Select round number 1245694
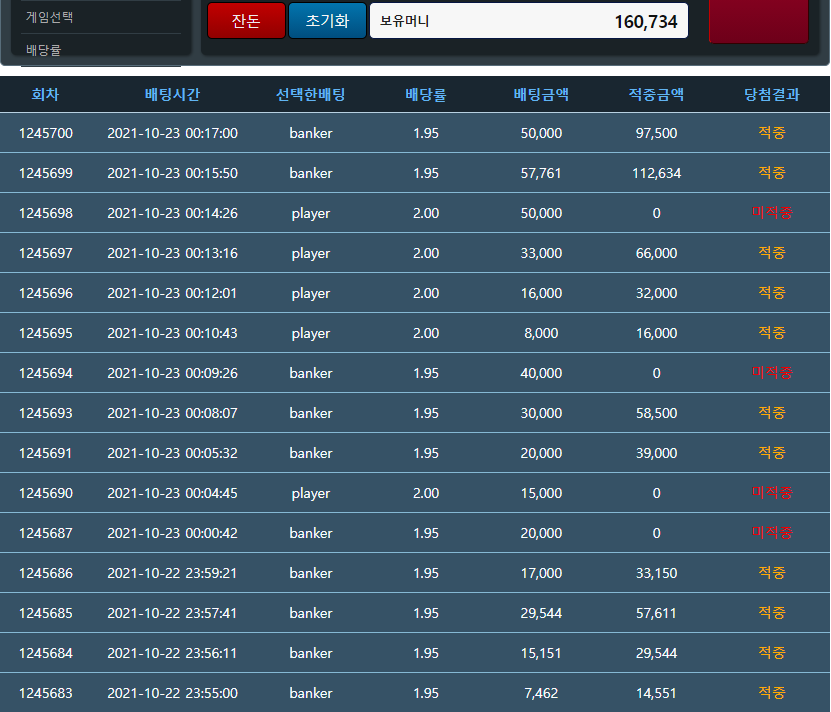 pos(46,373)
